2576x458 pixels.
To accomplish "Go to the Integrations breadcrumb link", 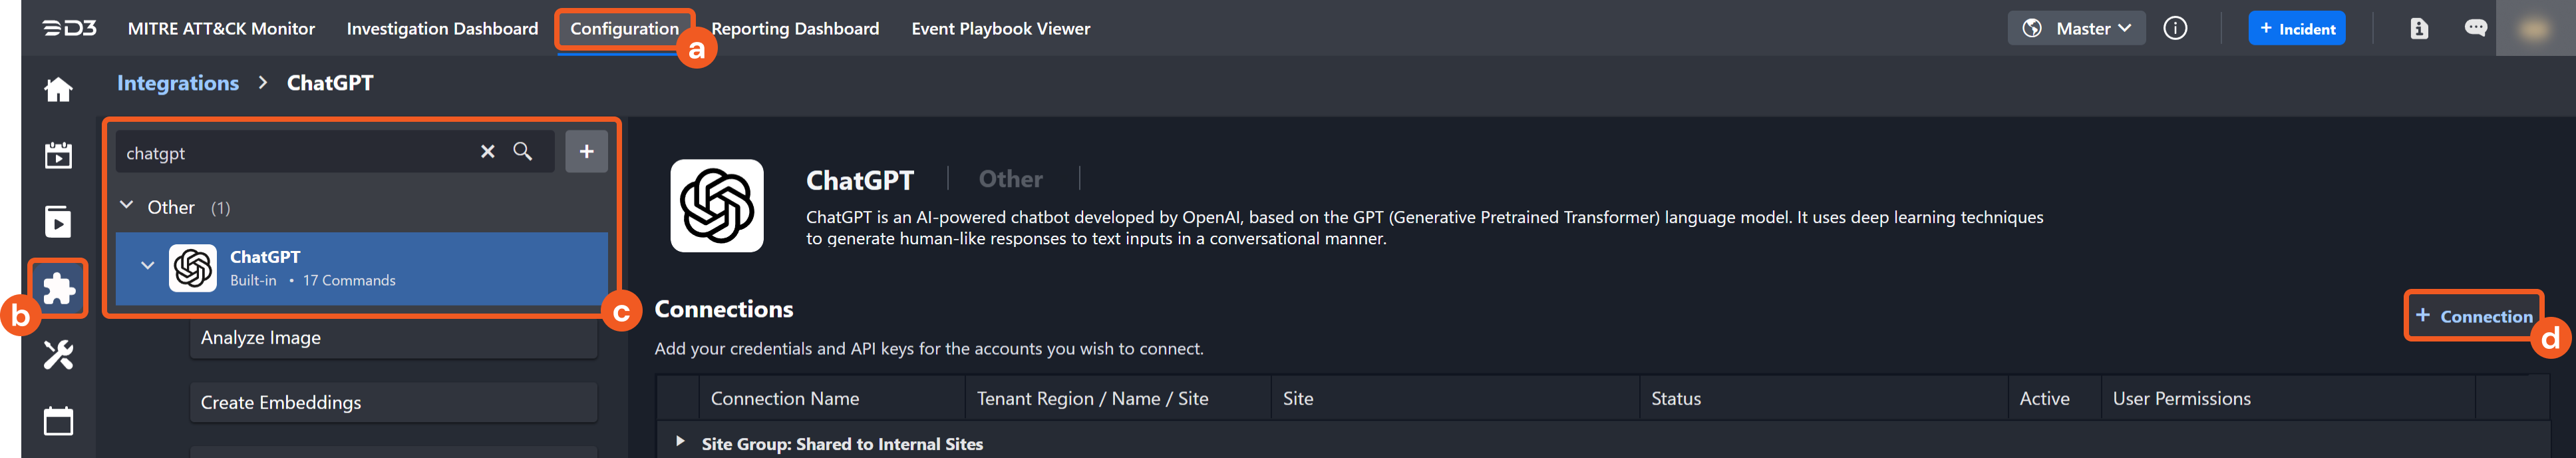I will tap(178, 83).
